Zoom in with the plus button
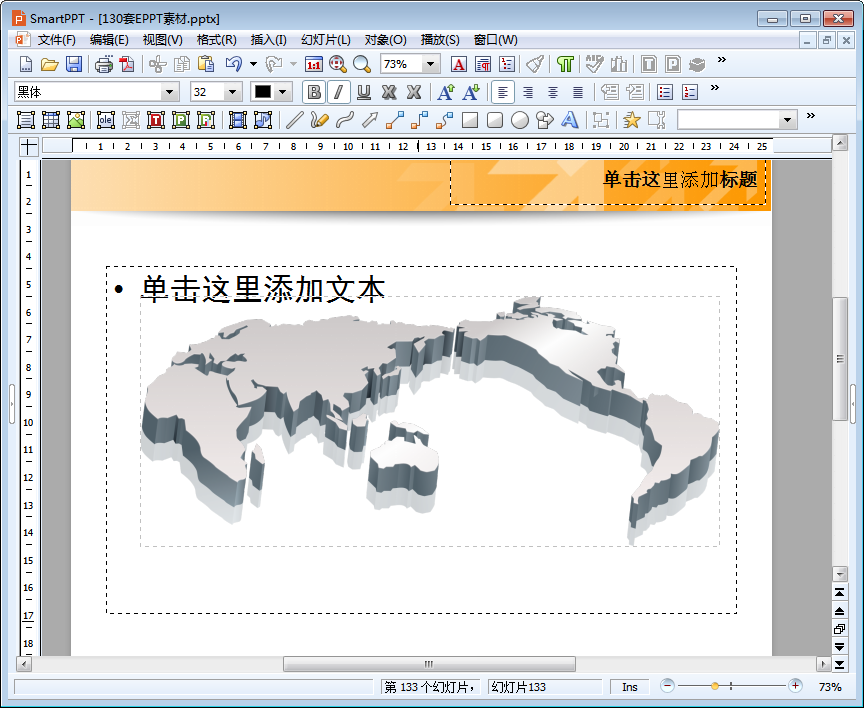 (795, 686)
